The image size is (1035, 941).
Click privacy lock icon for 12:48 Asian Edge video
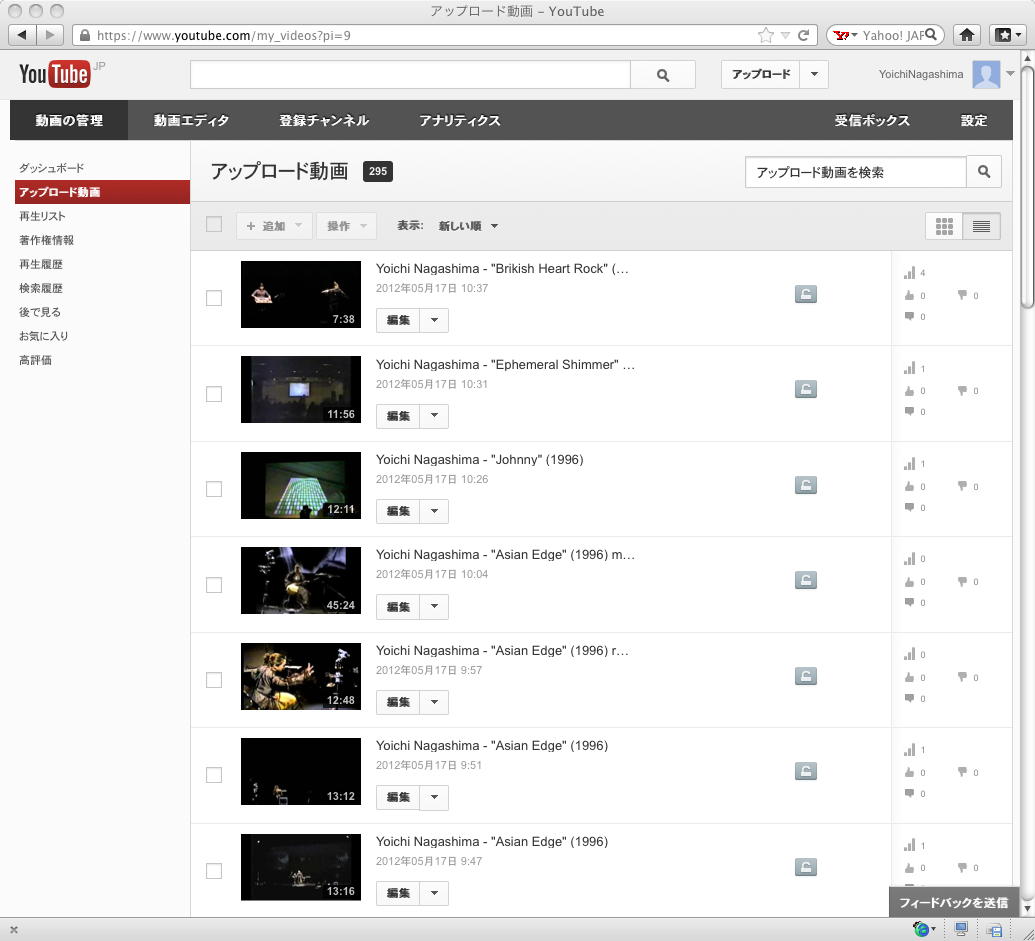point(805,676)
